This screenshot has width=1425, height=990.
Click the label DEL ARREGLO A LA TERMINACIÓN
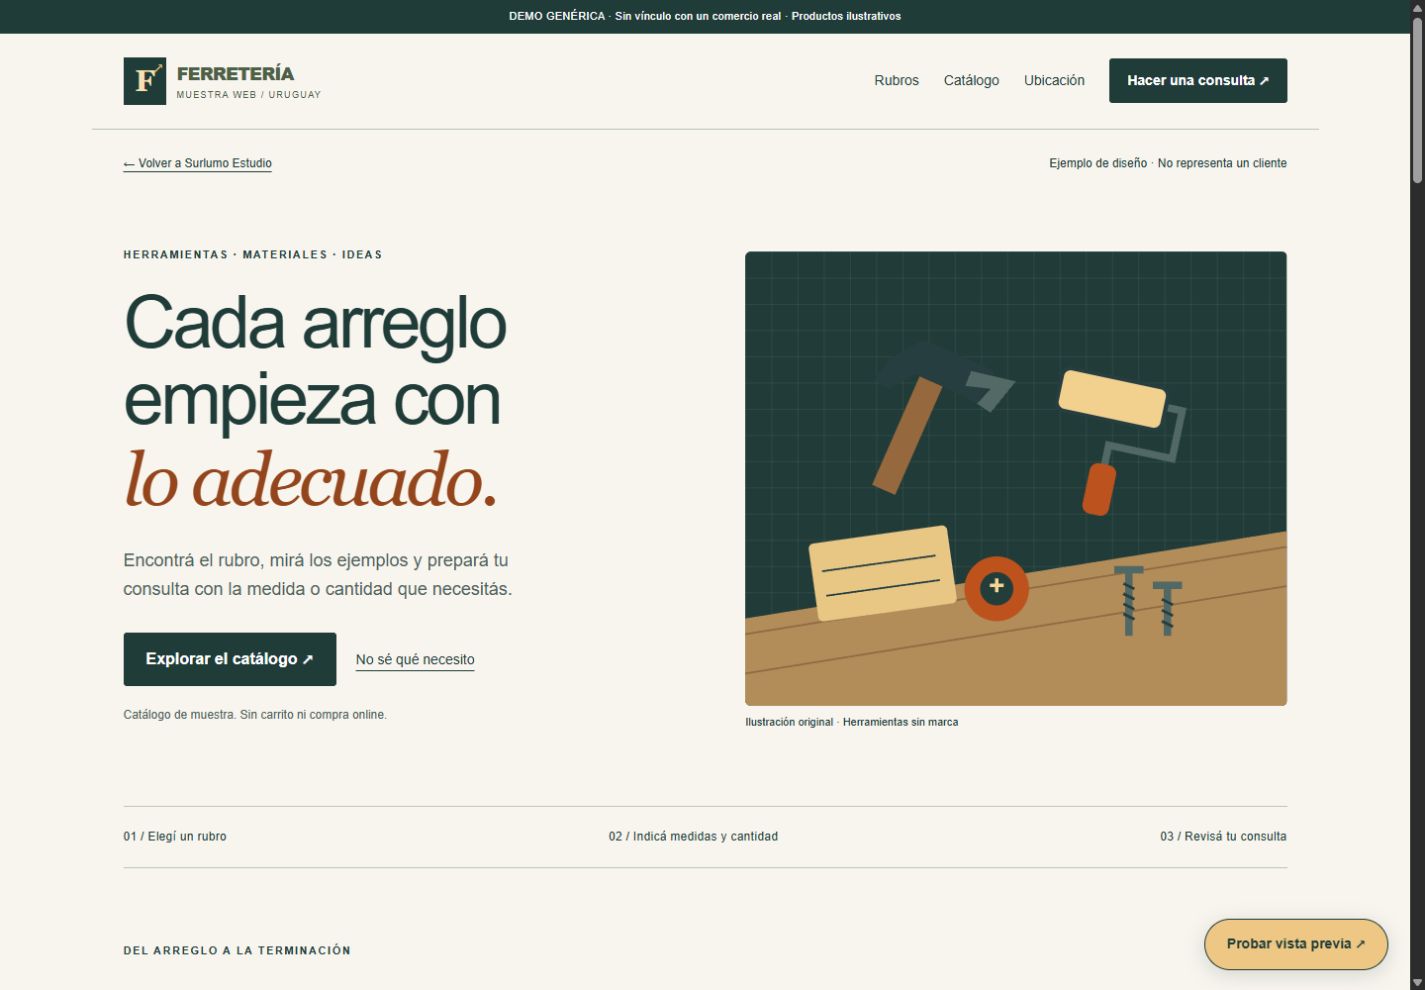[x=237, y=951]
